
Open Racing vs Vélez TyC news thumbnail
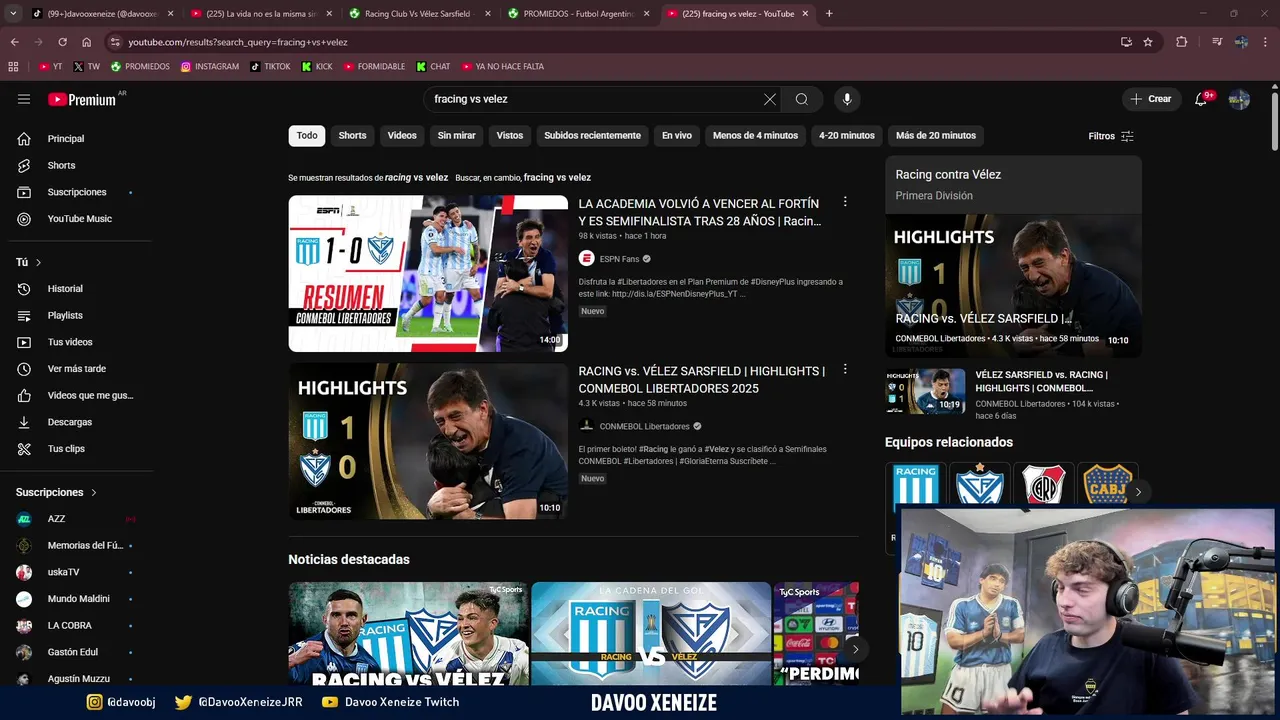[x=408, y=634]
